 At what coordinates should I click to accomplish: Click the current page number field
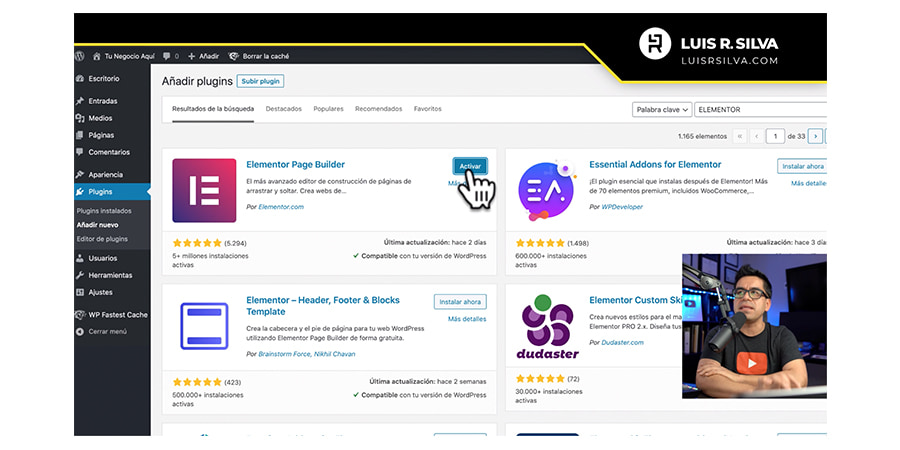775,137
